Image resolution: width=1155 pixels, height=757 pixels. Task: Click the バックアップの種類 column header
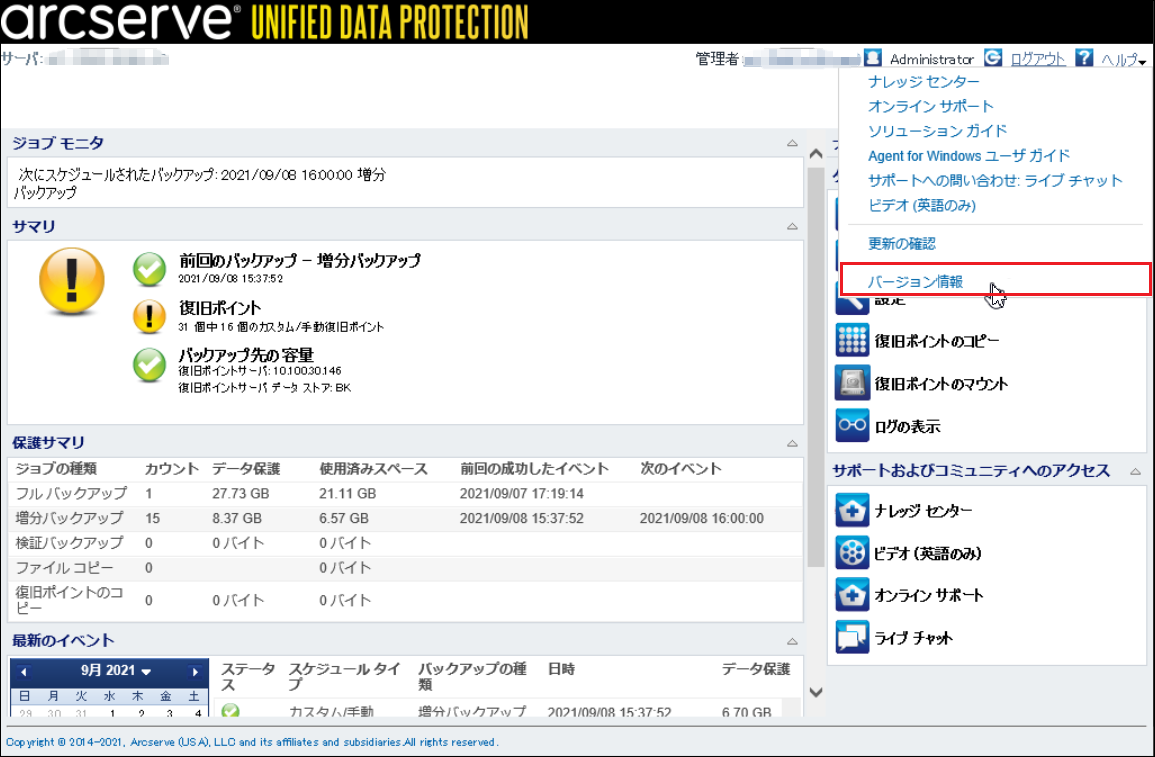click(472, 677)
